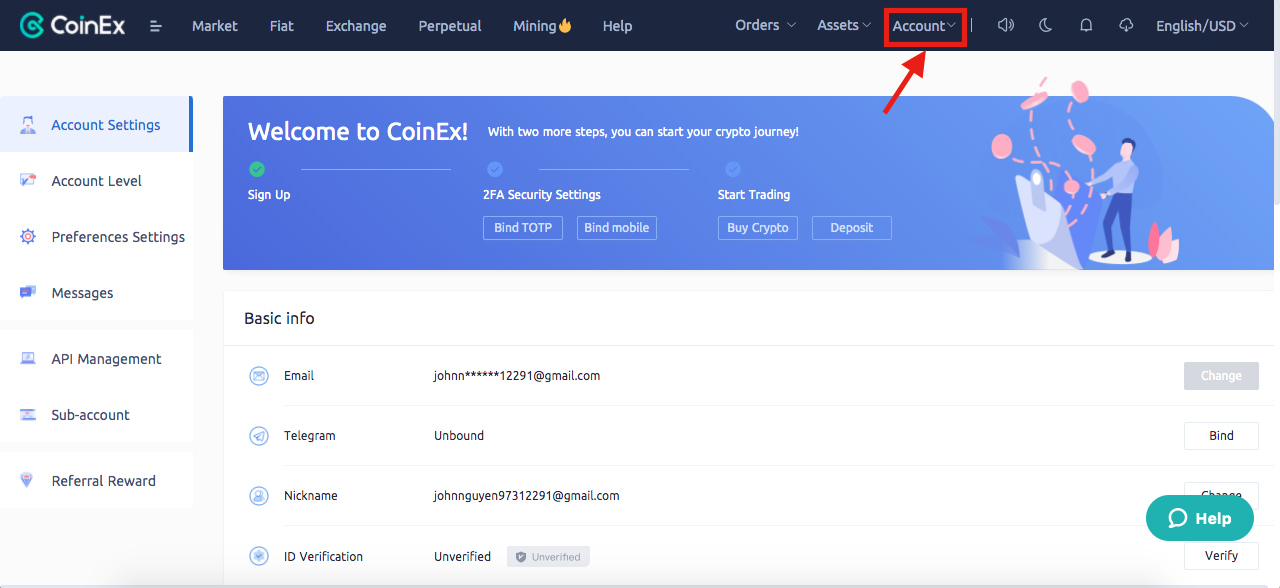1280x588 pixels.
Task: Select Messages in sidebar
Action: click(x=96, y=292)
